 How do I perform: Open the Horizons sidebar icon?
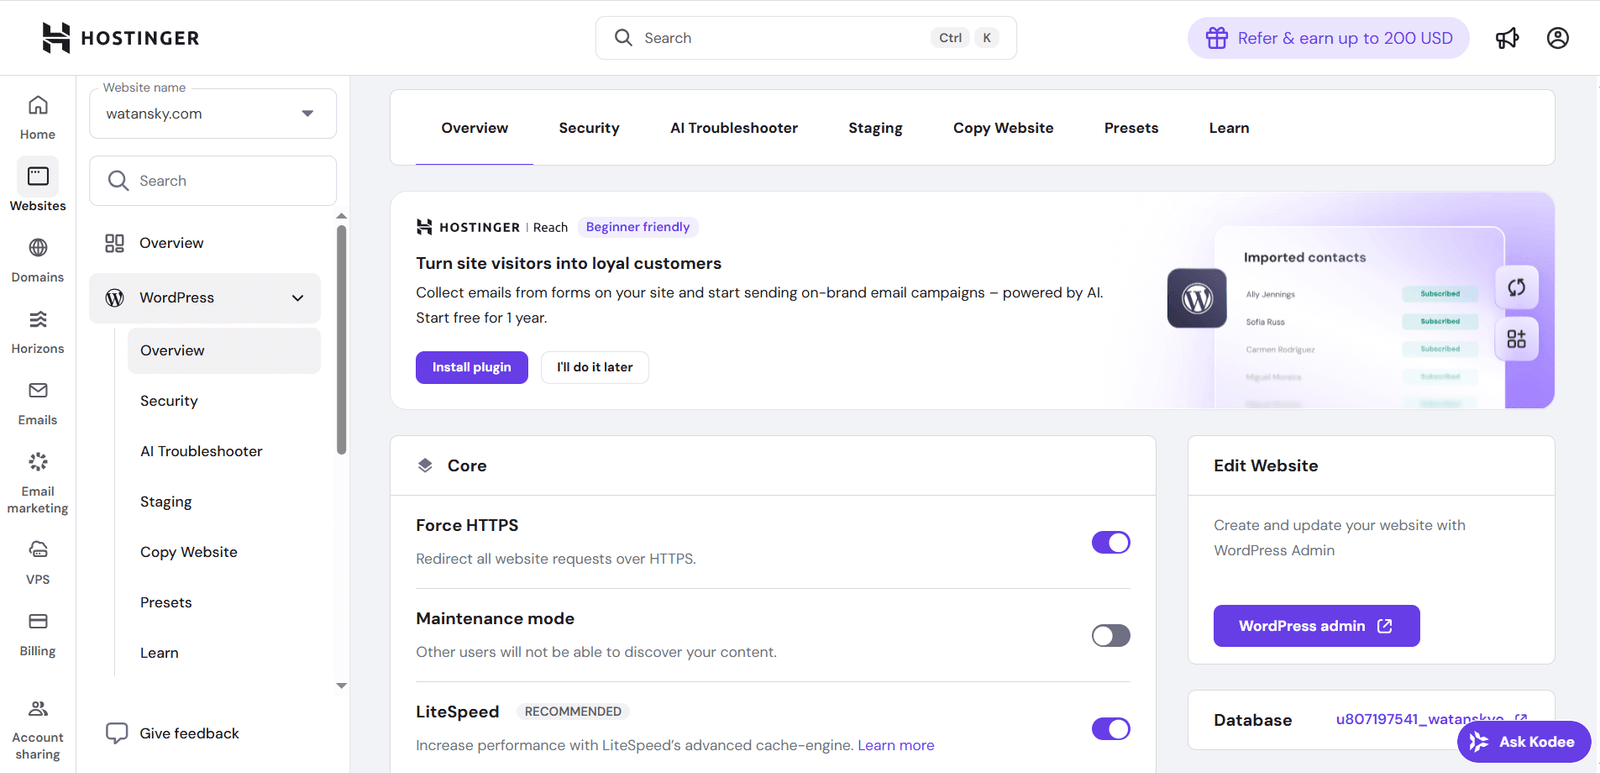point(38,319)
